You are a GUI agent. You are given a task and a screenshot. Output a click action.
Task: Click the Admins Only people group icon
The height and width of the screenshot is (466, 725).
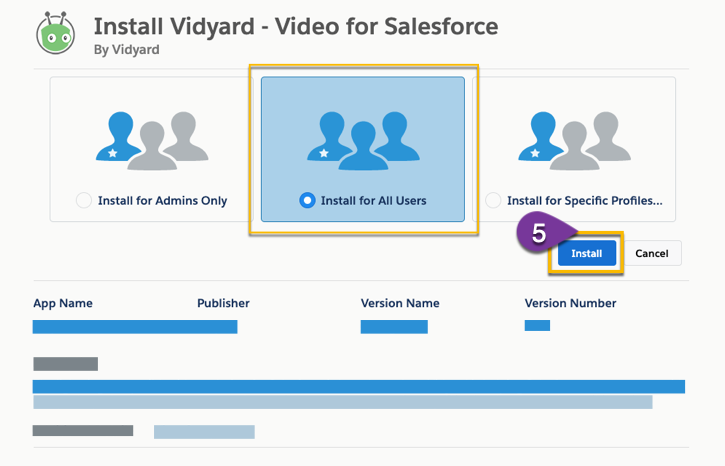click(x=152, y=141)
